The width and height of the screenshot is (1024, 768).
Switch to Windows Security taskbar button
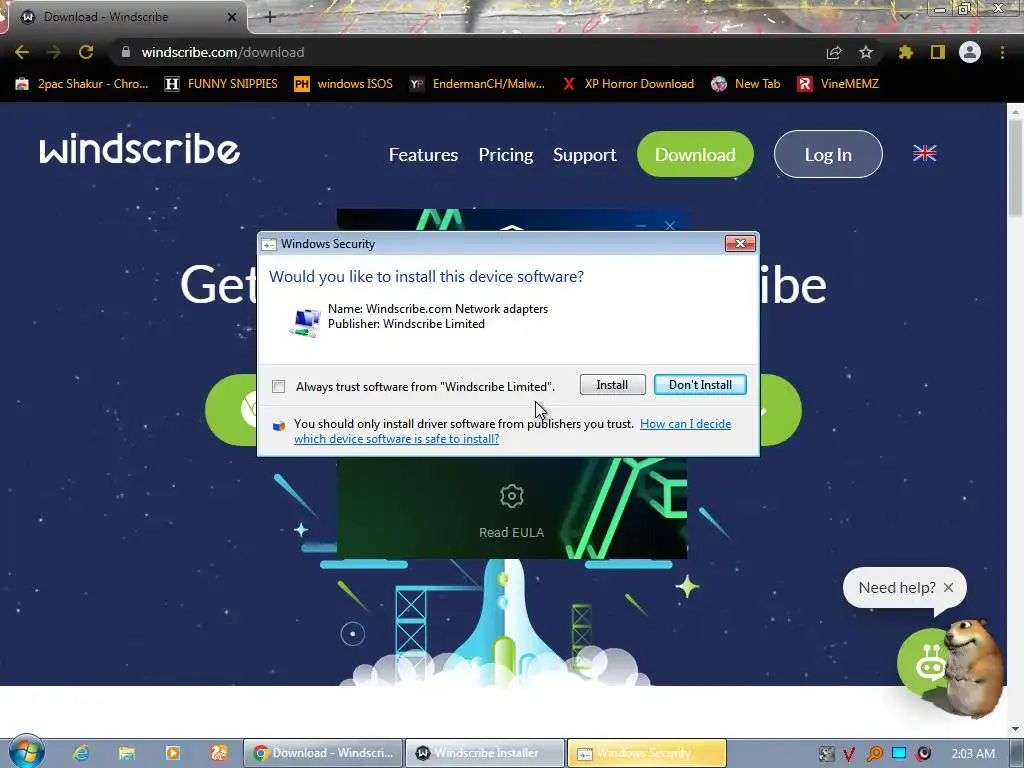pos(647,753)
